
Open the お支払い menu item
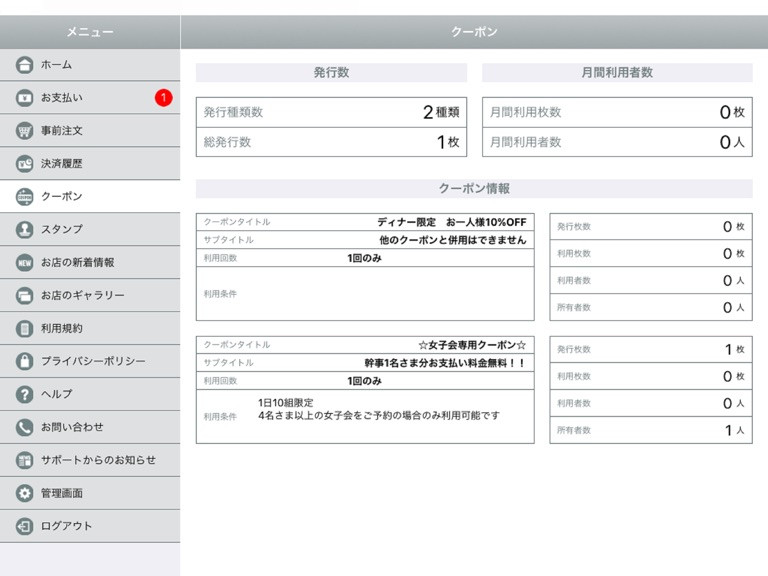(x=90, y=98)
